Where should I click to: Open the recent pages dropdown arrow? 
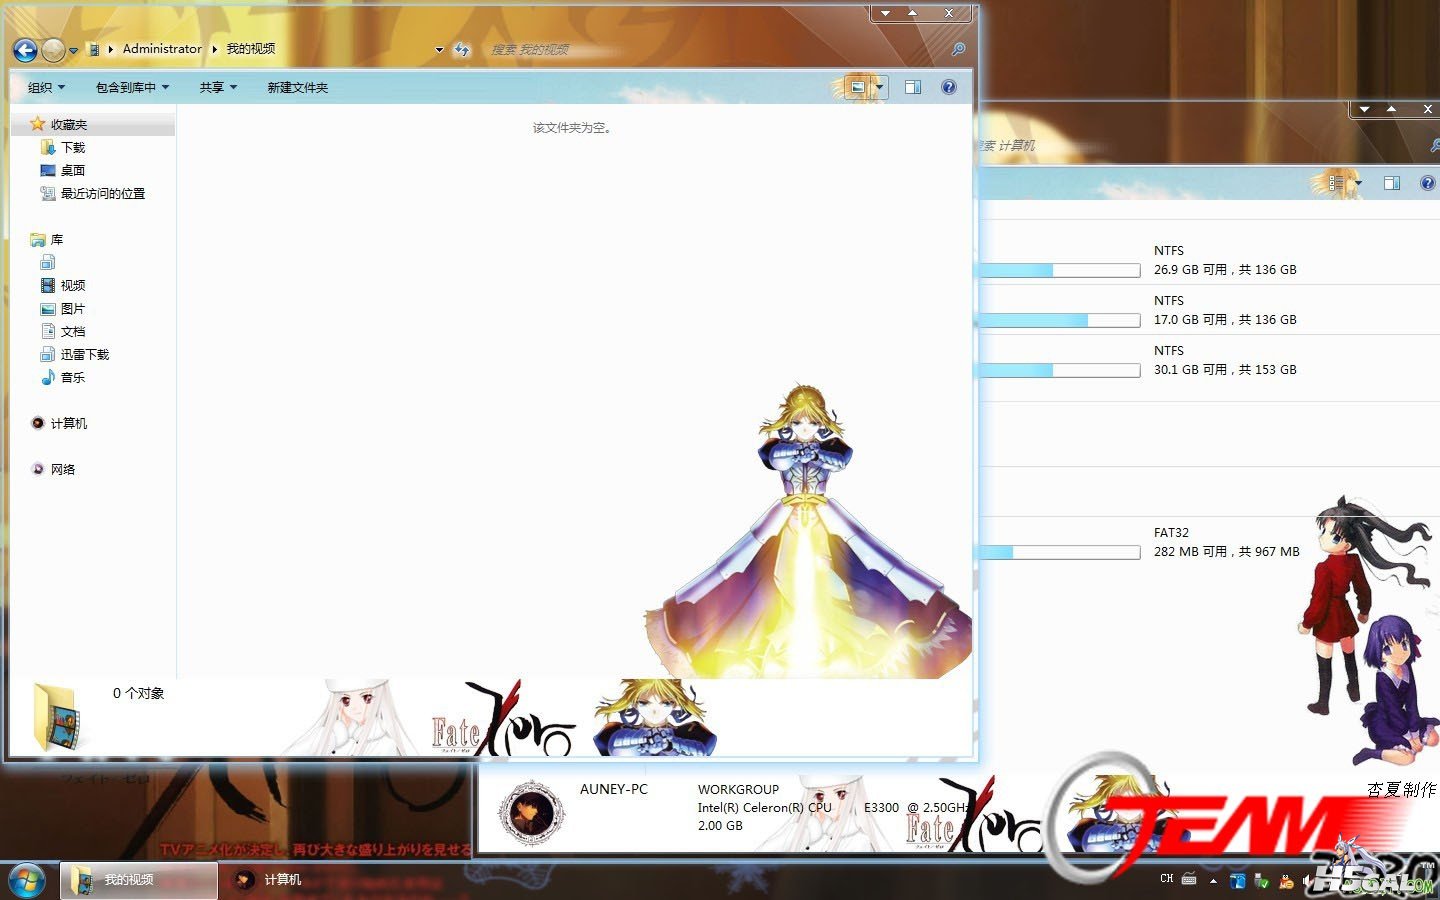coord(73,50)
